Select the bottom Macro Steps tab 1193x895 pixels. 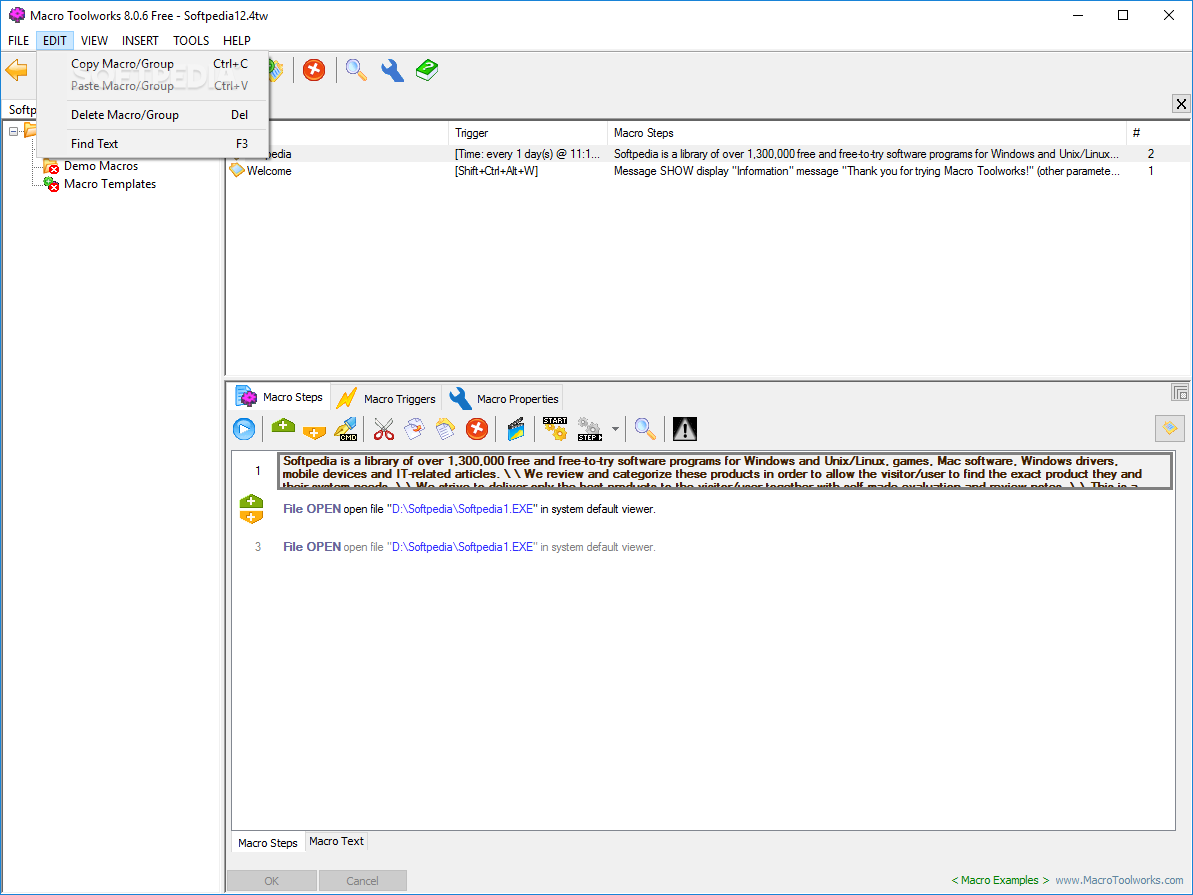click(268, 842)
